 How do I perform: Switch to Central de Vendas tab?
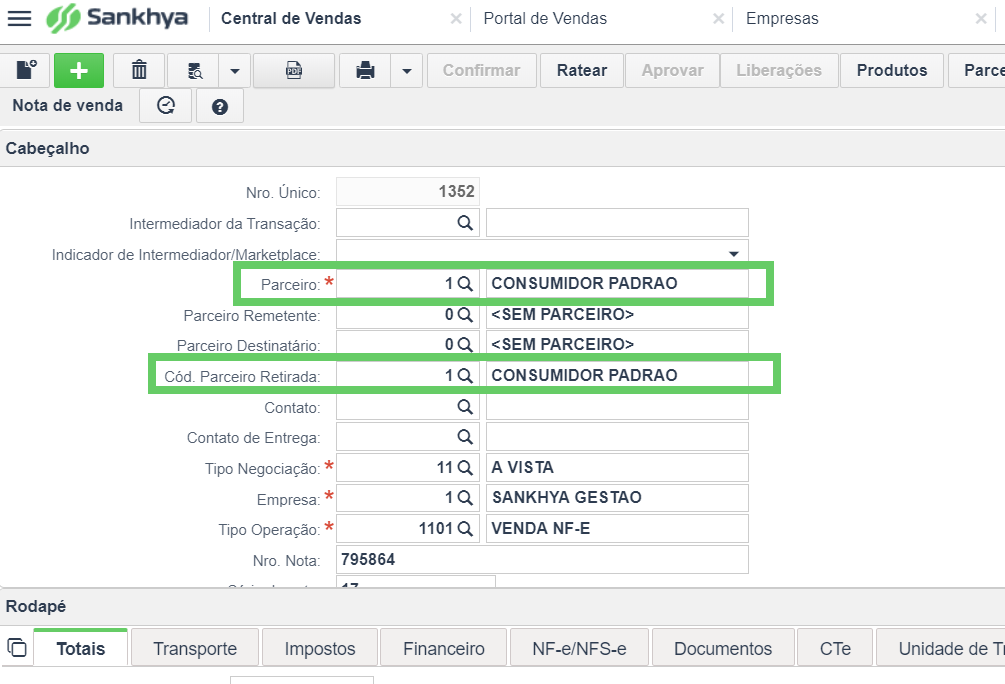(x=291, y=19)
